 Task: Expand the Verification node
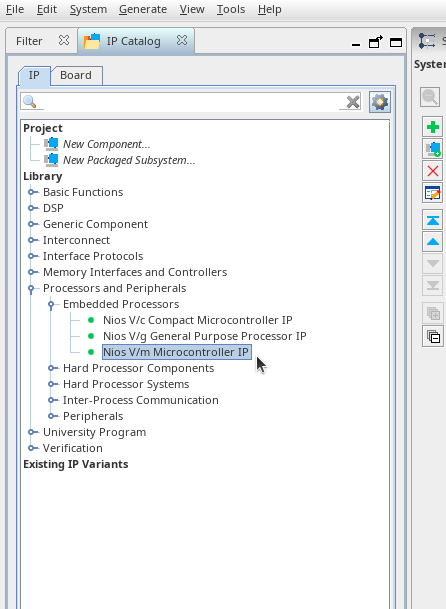click(33, 448)
